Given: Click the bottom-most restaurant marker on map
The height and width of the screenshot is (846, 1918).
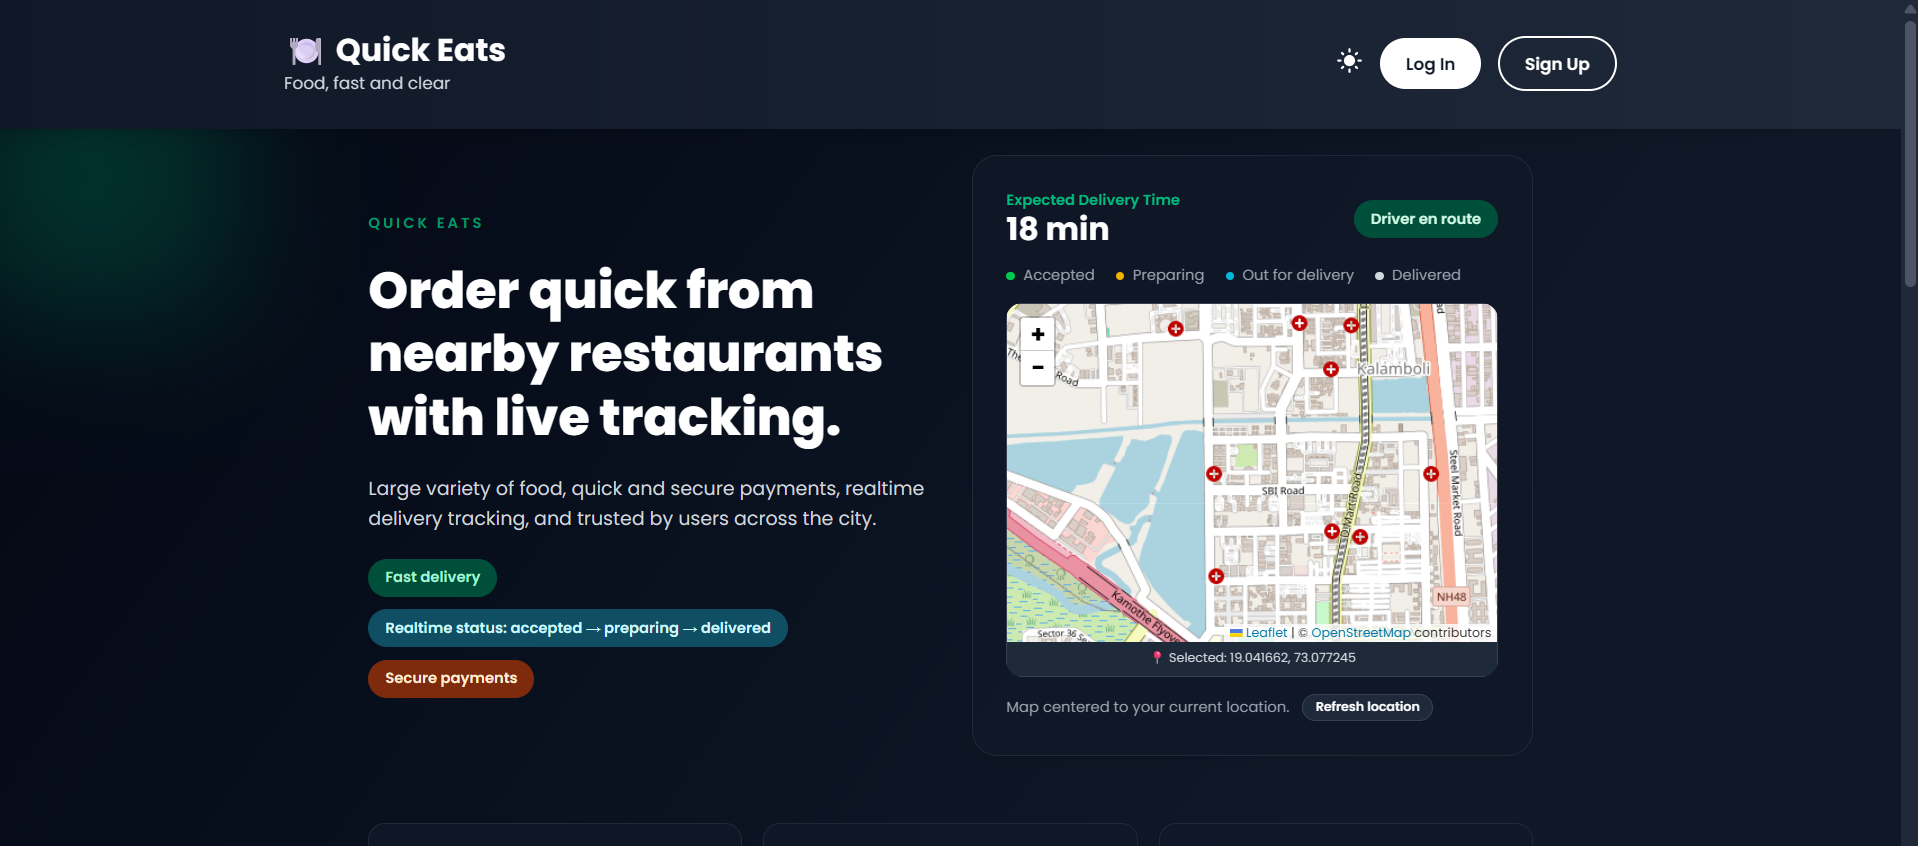Looking at the screenshot, I should click(1216, 576).
